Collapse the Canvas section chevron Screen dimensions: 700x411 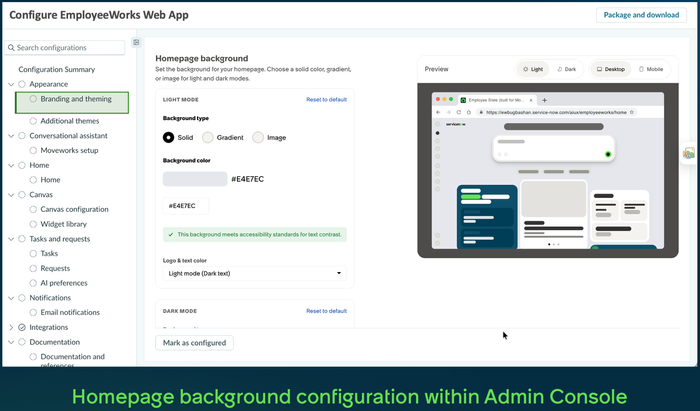11,195
